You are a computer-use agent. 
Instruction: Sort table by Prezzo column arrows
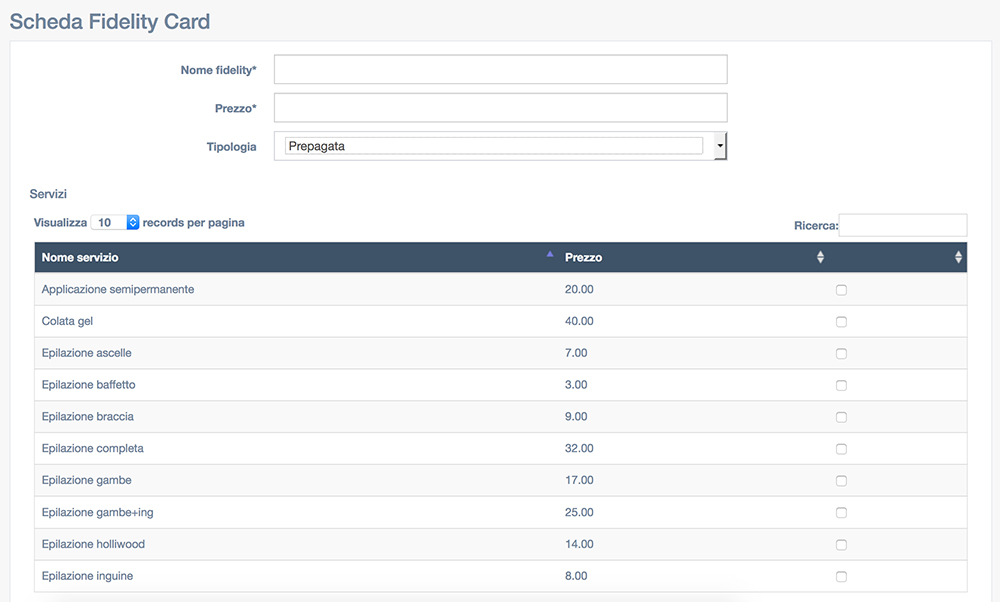pyautogui.click(x=820, y=257)
